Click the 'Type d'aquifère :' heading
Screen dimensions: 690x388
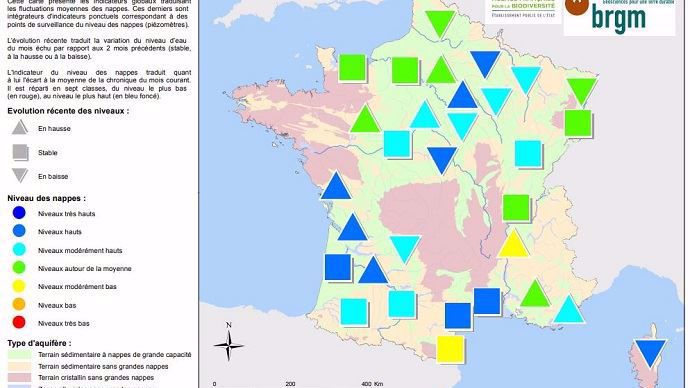(x=39, y=343)
